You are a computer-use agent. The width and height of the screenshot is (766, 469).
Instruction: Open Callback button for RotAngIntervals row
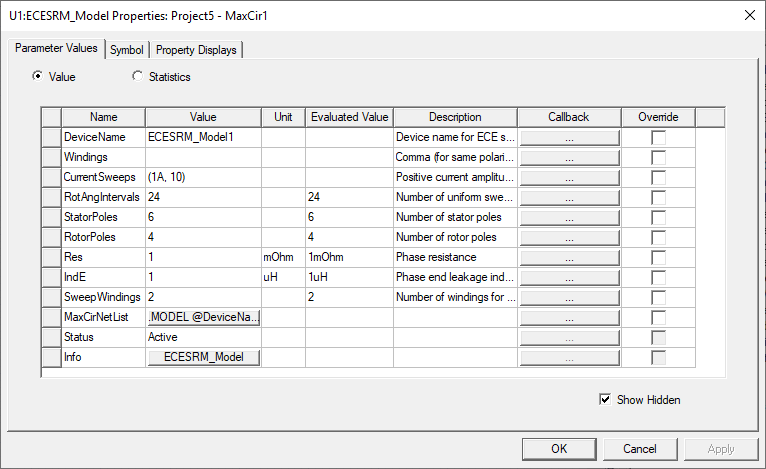[569, 198]
